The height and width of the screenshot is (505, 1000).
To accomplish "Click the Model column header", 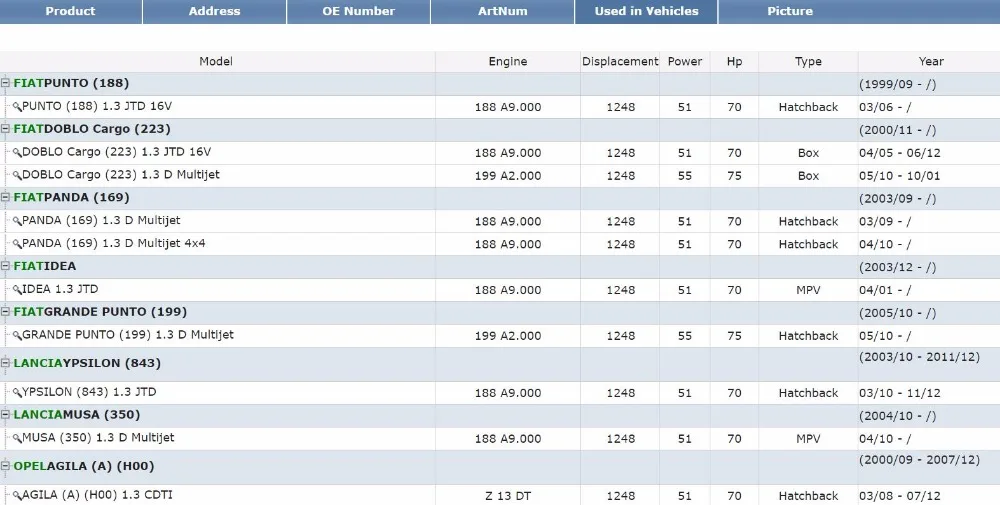I will [x=217, y=61].
